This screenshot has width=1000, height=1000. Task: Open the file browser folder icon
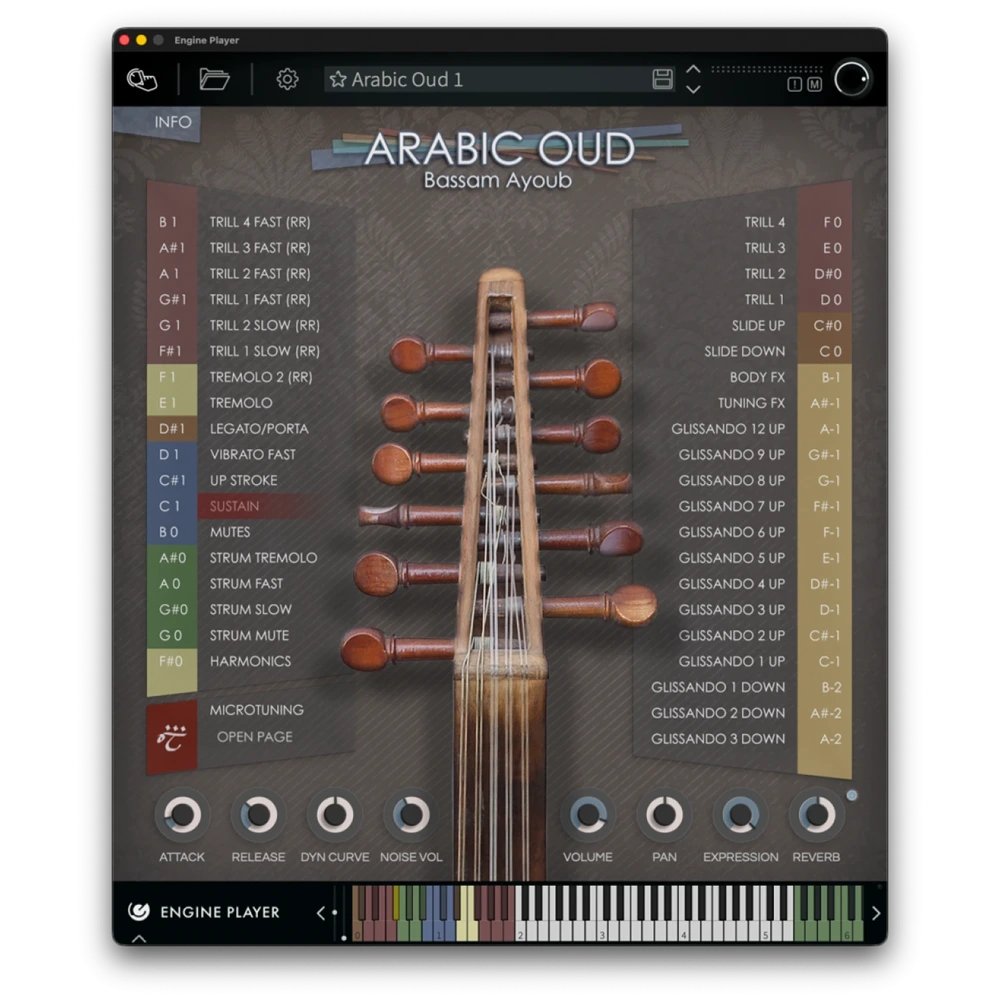pos(214,79)
